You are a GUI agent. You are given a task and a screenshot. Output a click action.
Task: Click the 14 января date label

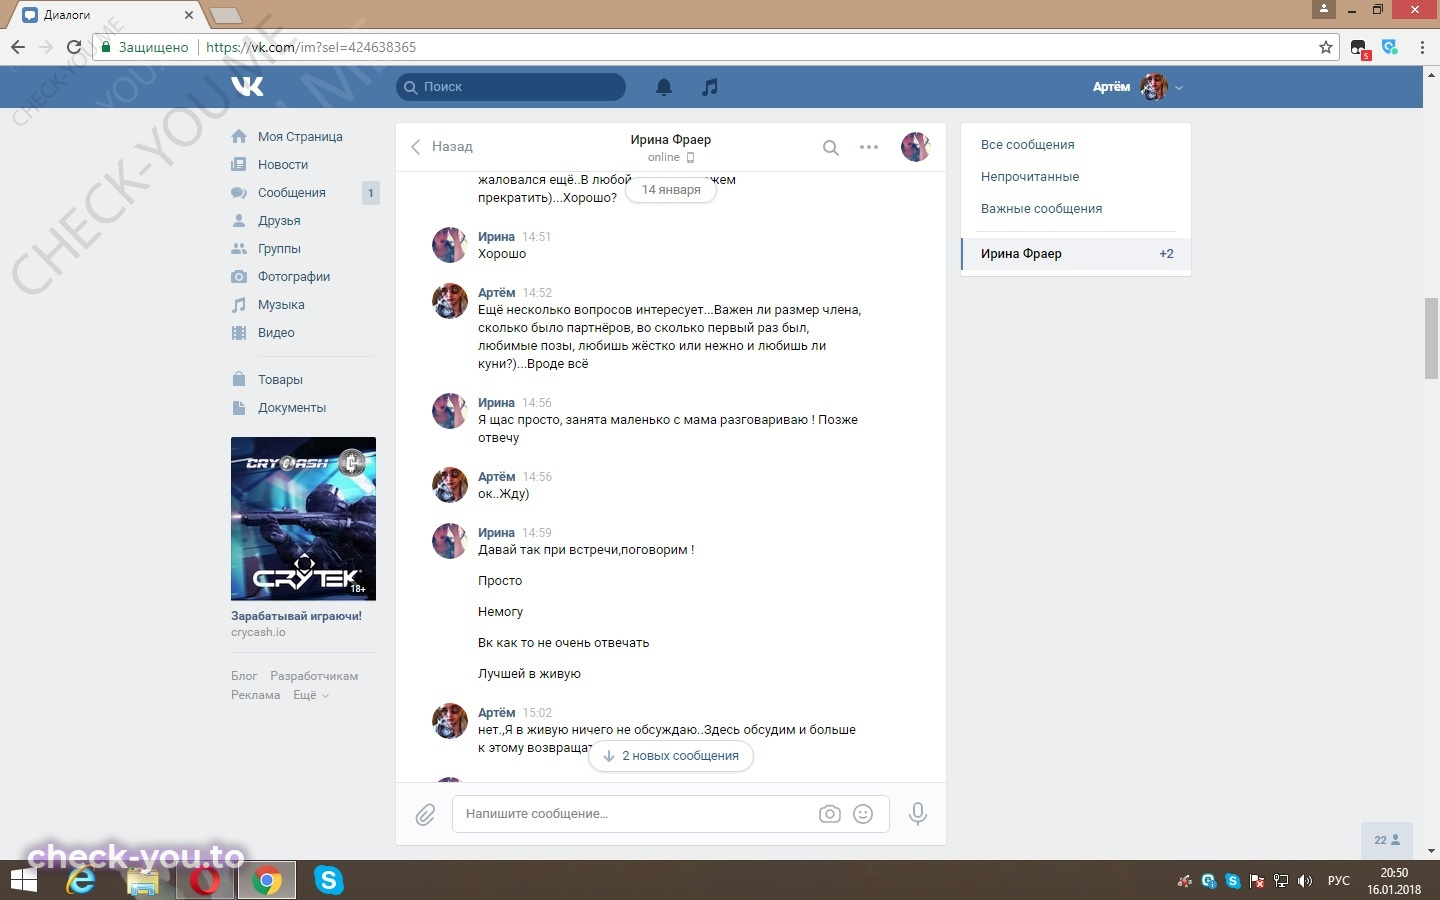point(671,190)
